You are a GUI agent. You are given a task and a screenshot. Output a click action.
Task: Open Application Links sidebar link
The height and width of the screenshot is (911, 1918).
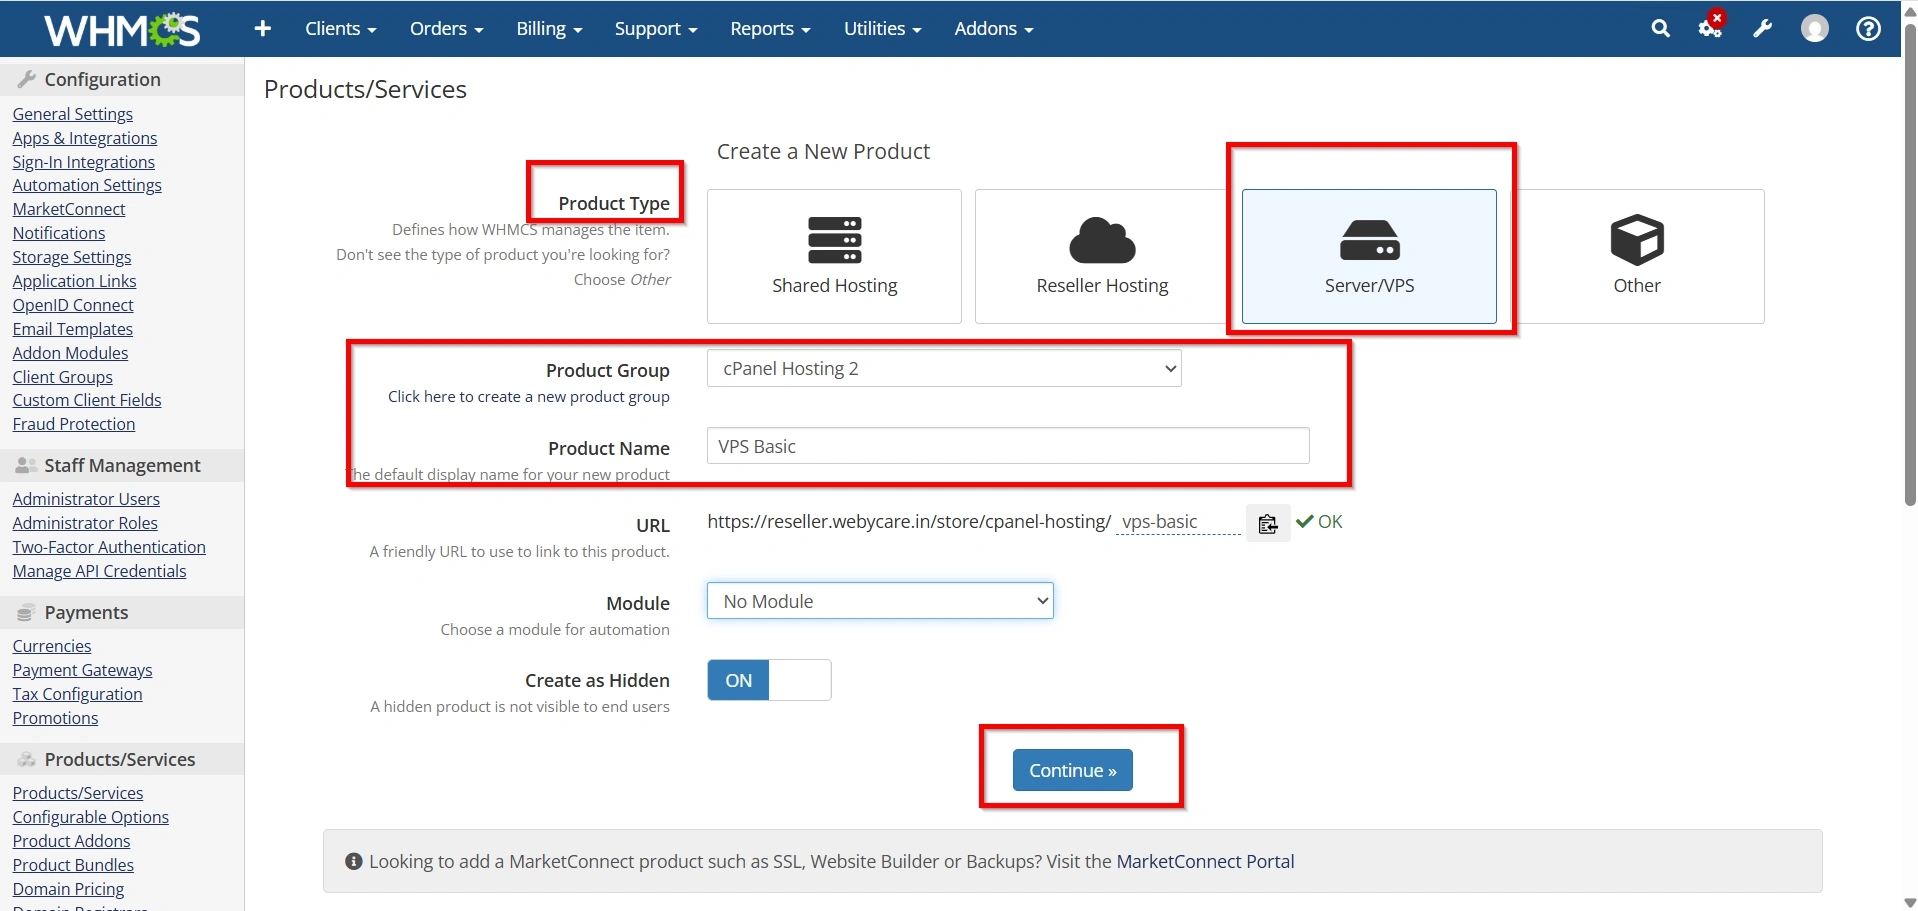pos(75,281)
